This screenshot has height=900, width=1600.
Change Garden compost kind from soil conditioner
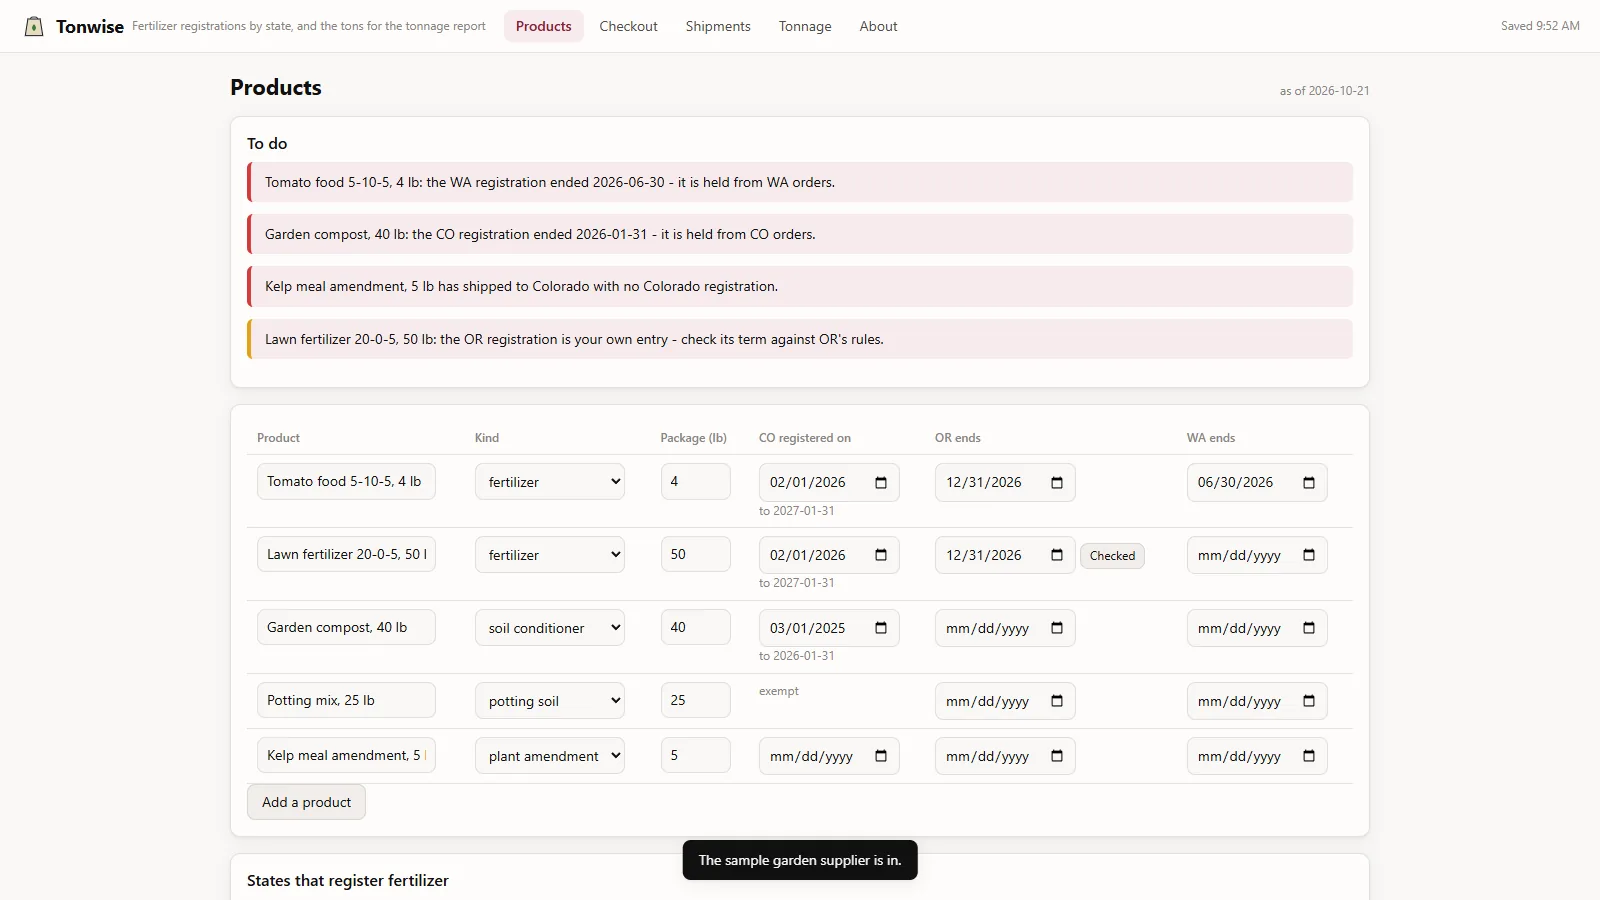click(550, 628)
